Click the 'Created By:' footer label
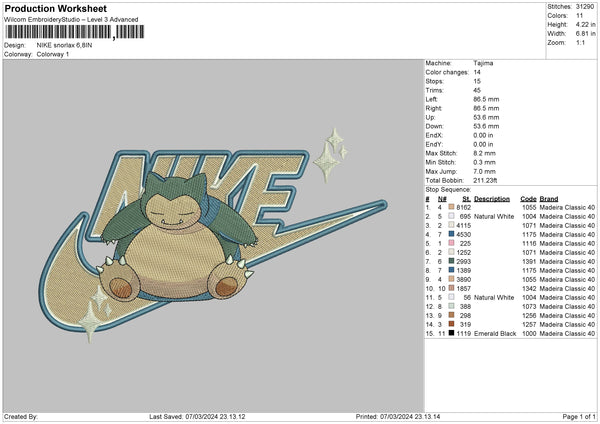The image size is (600, 424). click(21, 417)
